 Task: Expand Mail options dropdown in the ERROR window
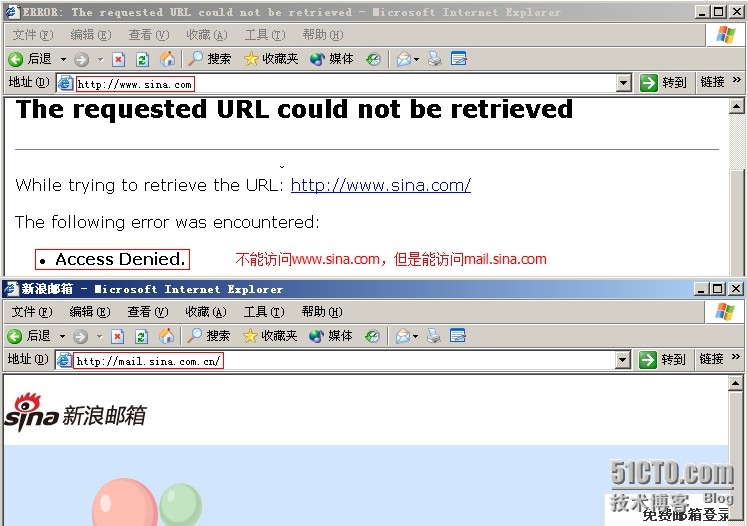pyautogui.click(x=416, y=60)
